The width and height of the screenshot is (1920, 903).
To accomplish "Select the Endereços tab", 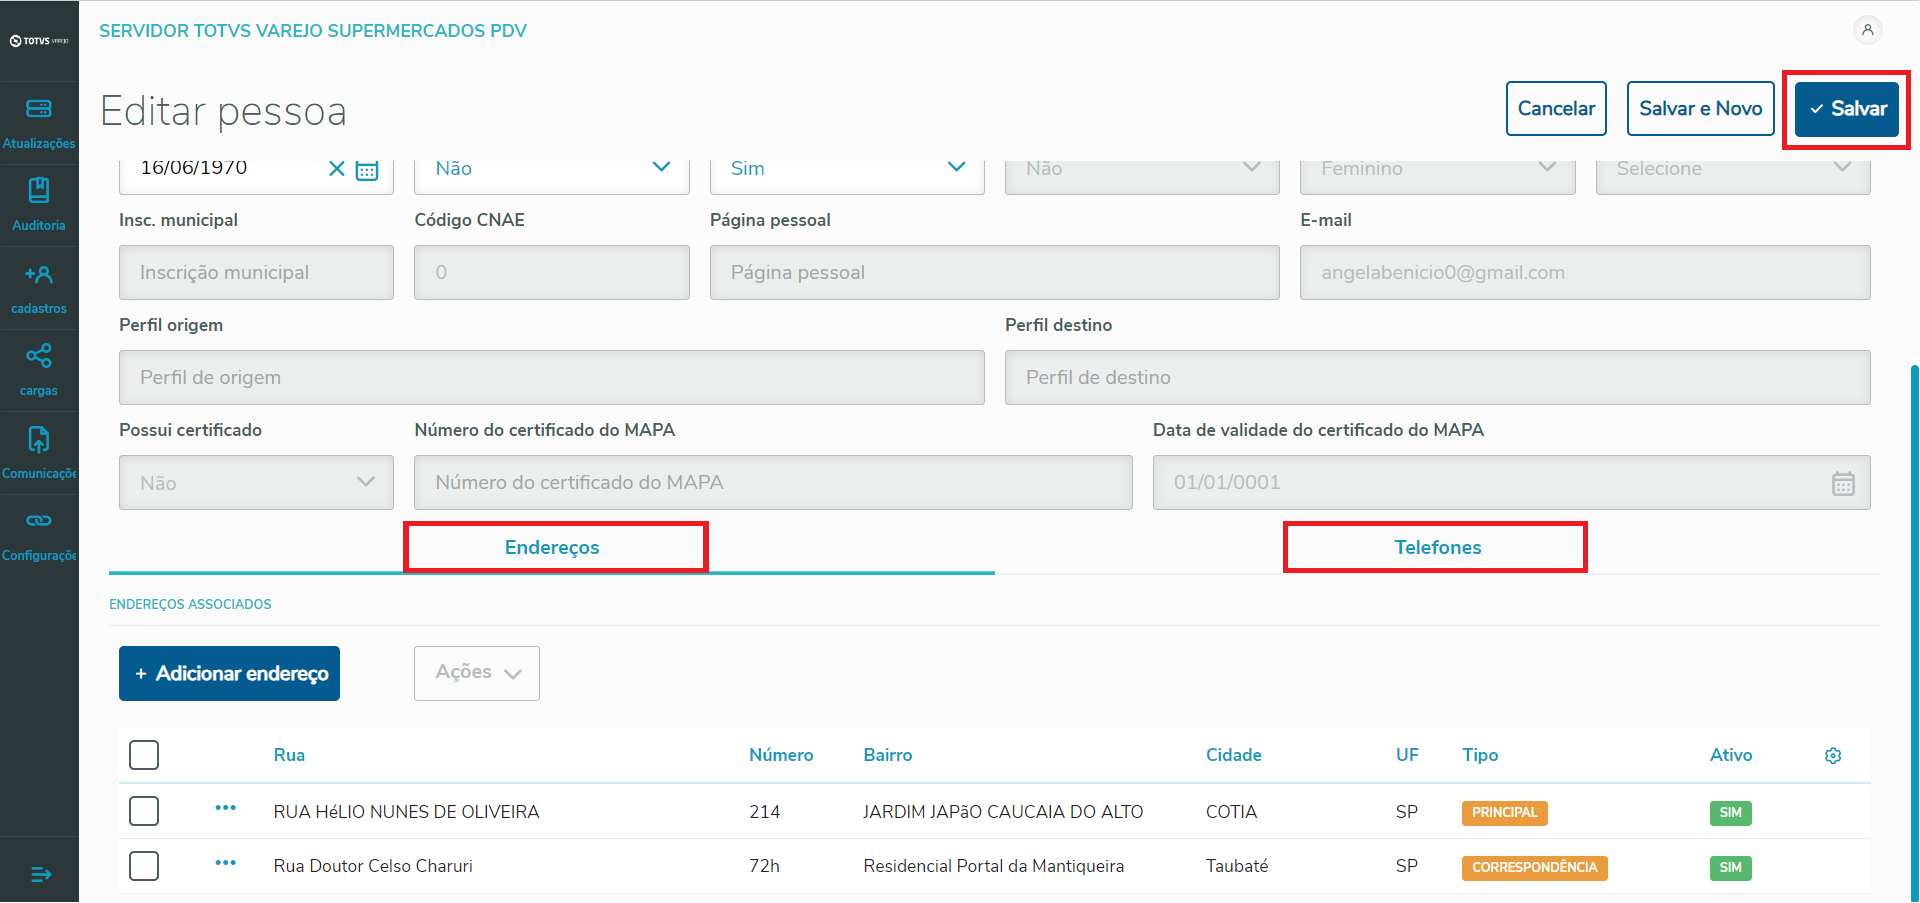I will (552, 547).
